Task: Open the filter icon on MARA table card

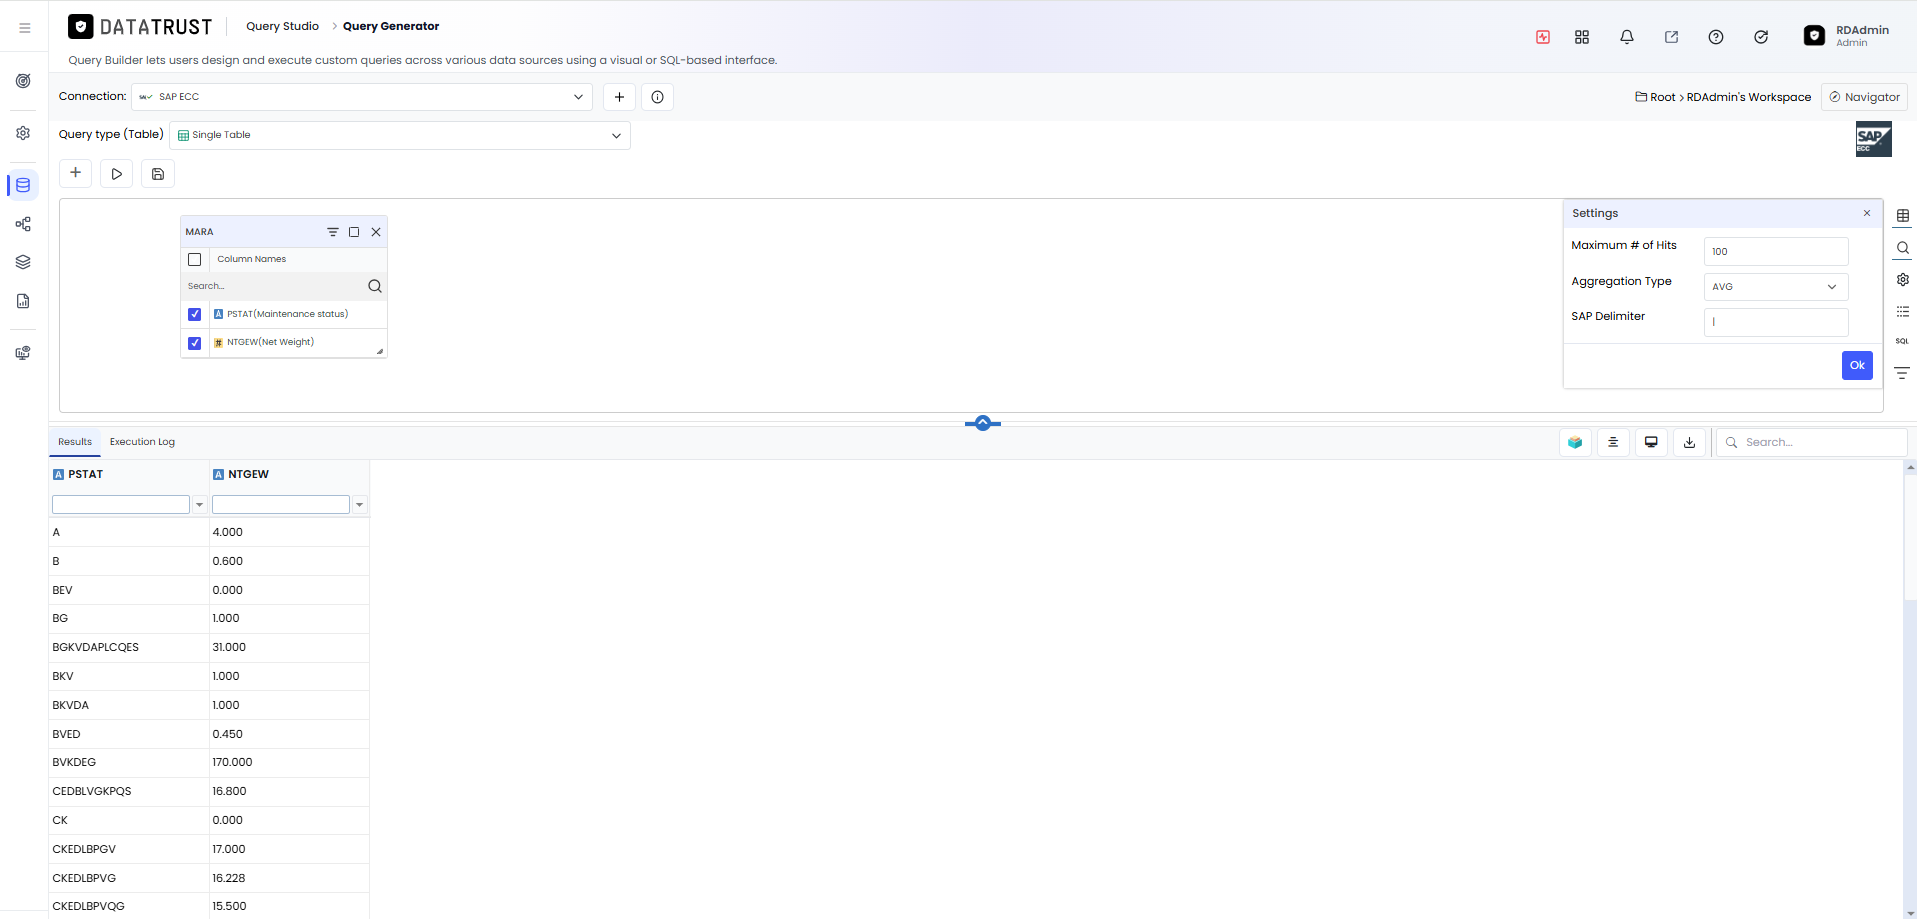Action: point(333,232)
